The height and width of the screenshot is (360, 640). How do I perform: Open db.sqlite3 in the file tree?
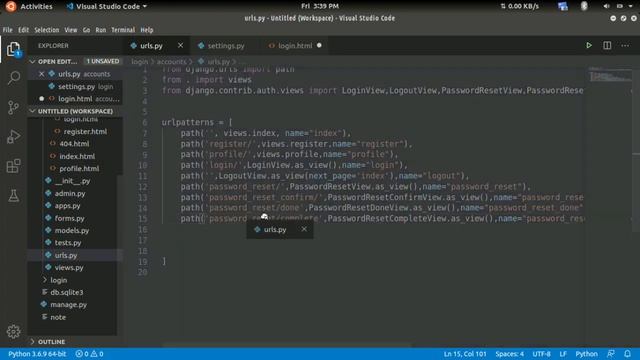coord(67,292)
